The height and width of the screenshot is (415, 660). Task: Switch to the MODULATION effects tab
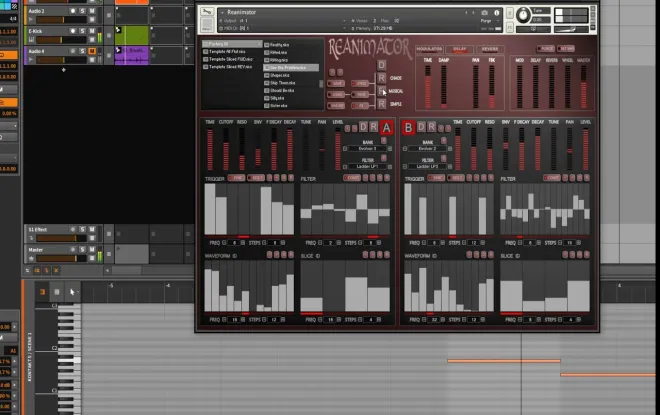click(x=429, y=49)
